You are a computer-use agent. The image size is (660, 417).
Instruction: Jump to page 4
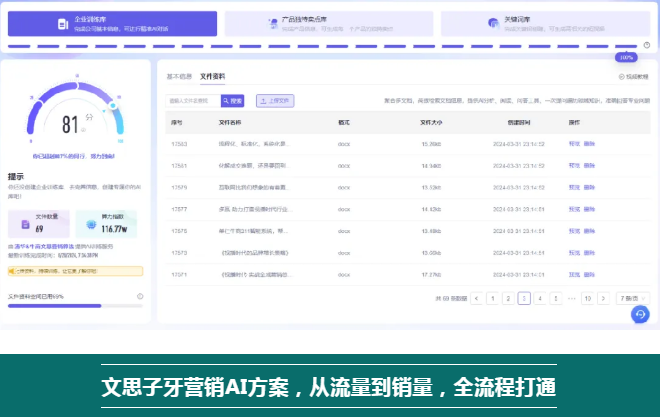point(540,298)
